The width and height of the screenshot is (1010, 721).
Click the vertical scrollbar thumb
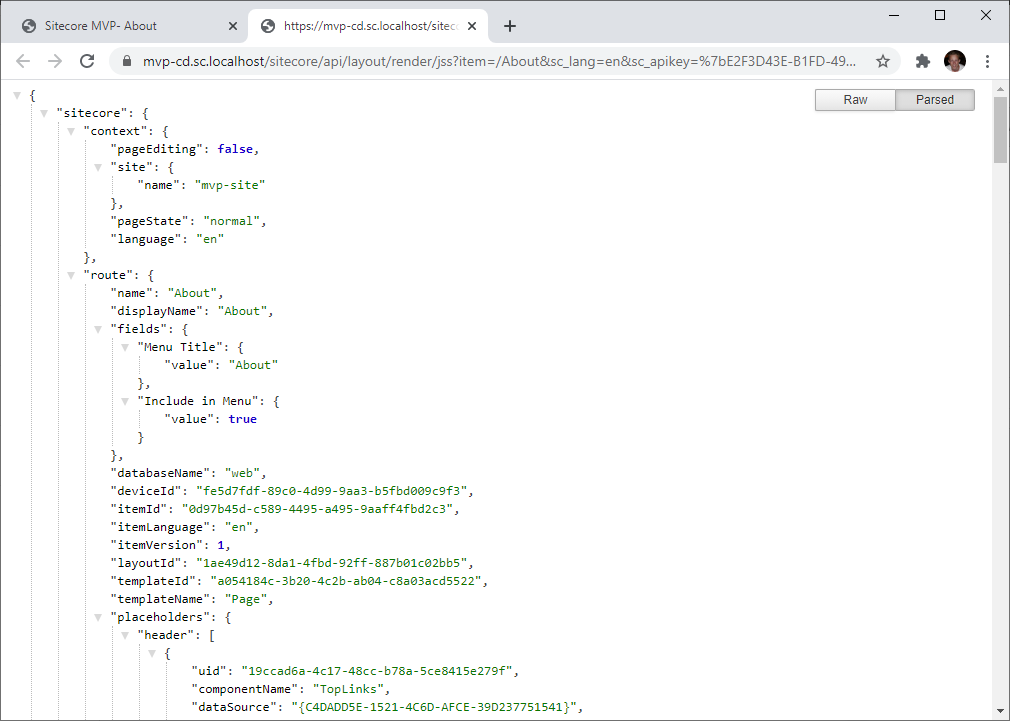coord(1000,129)
